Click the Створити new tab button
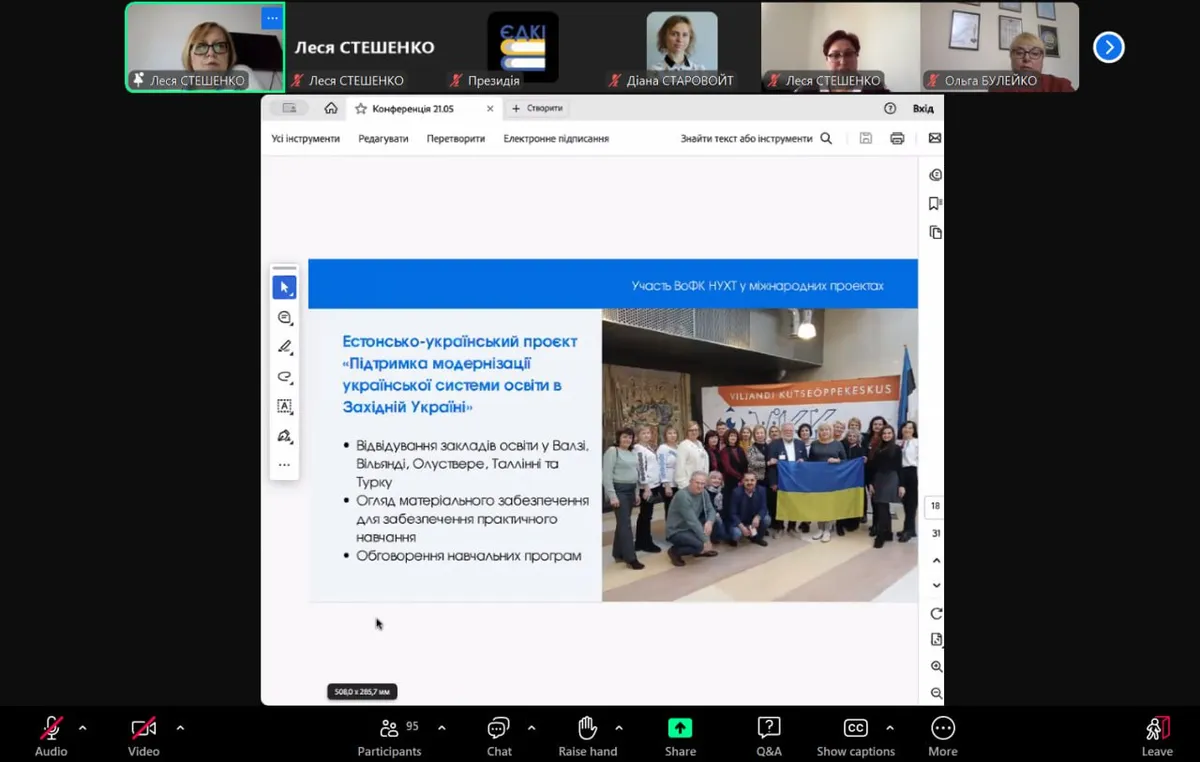 tap(538, 108)
